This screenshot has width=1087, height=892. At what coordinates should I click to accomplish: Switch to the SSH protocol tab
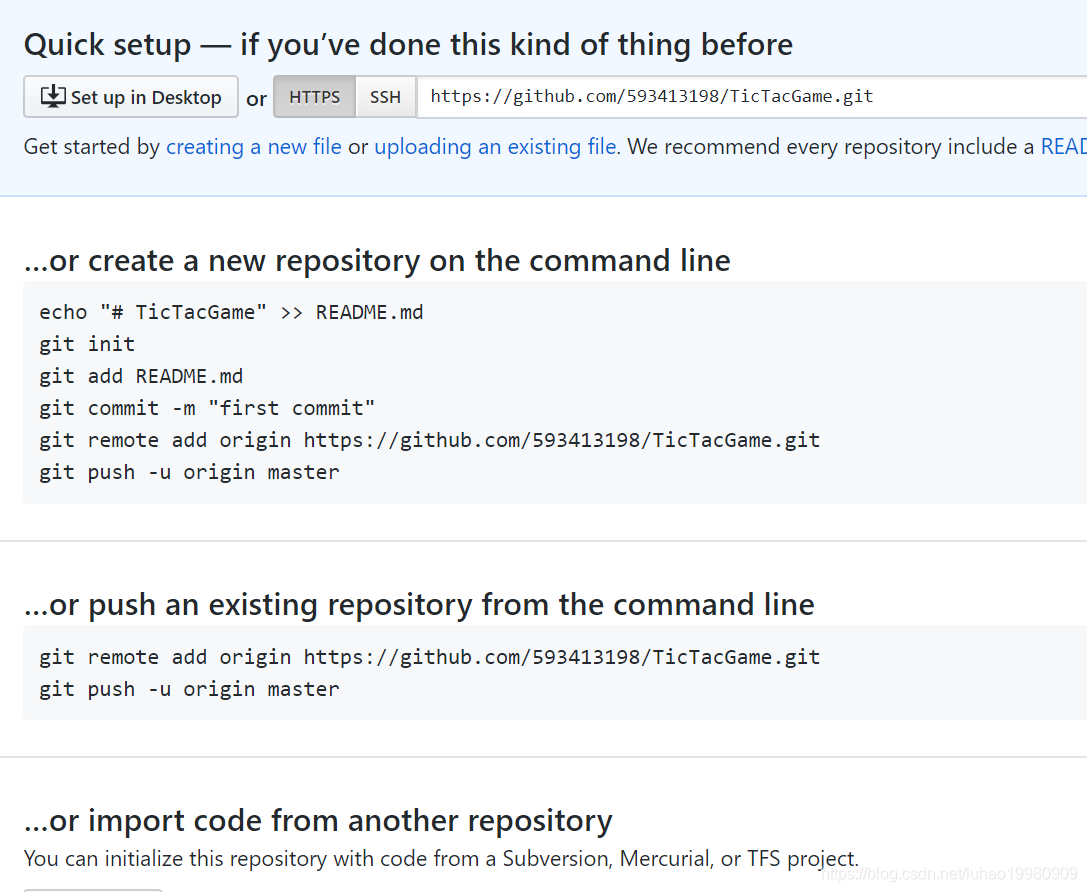pyautogui.click(x=385, y=96)
